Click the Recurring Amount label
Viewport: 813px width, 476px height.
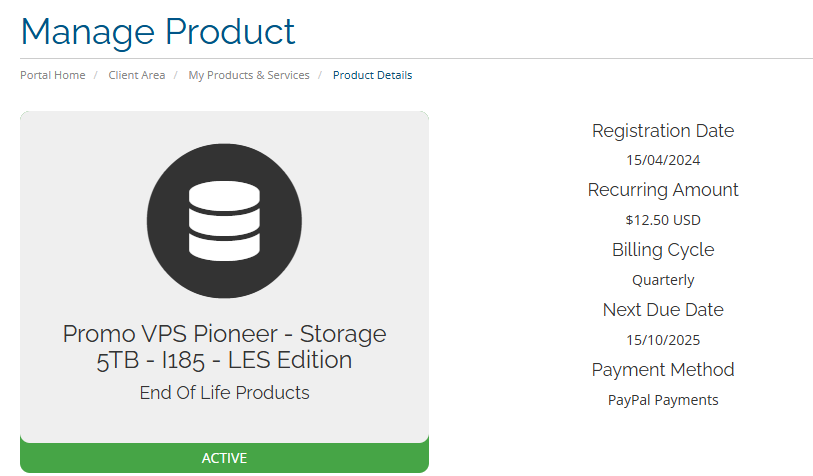[663, 190]
